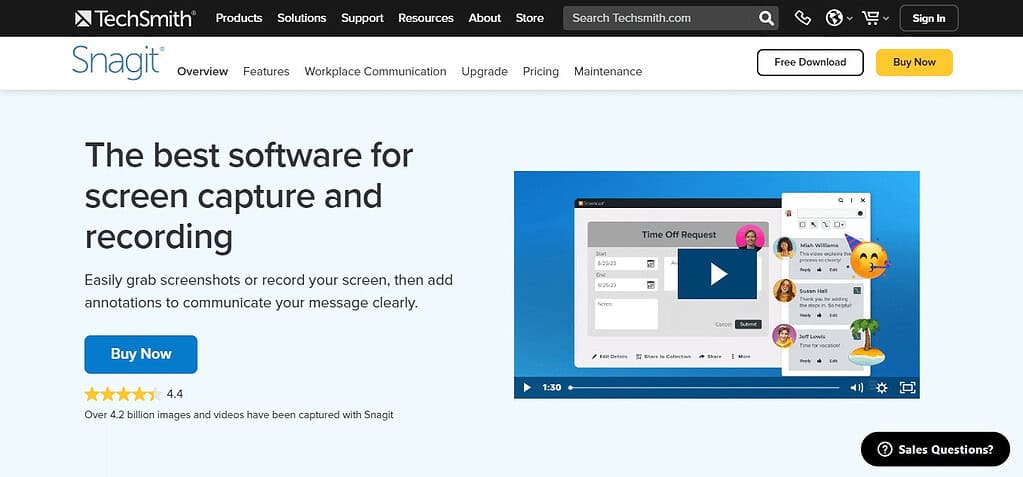
Task: Open the Sales Questions chat button
Action: pyautogui.click(x=935, y=449)
